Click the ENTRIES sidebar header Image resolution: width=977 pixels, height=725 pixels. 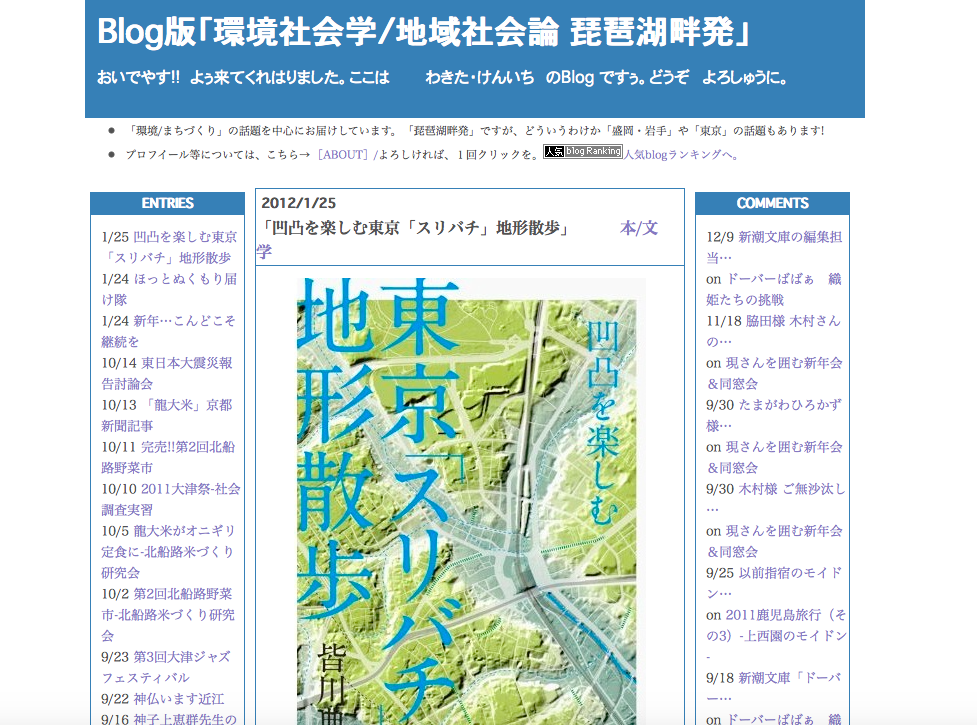point(168,203)
